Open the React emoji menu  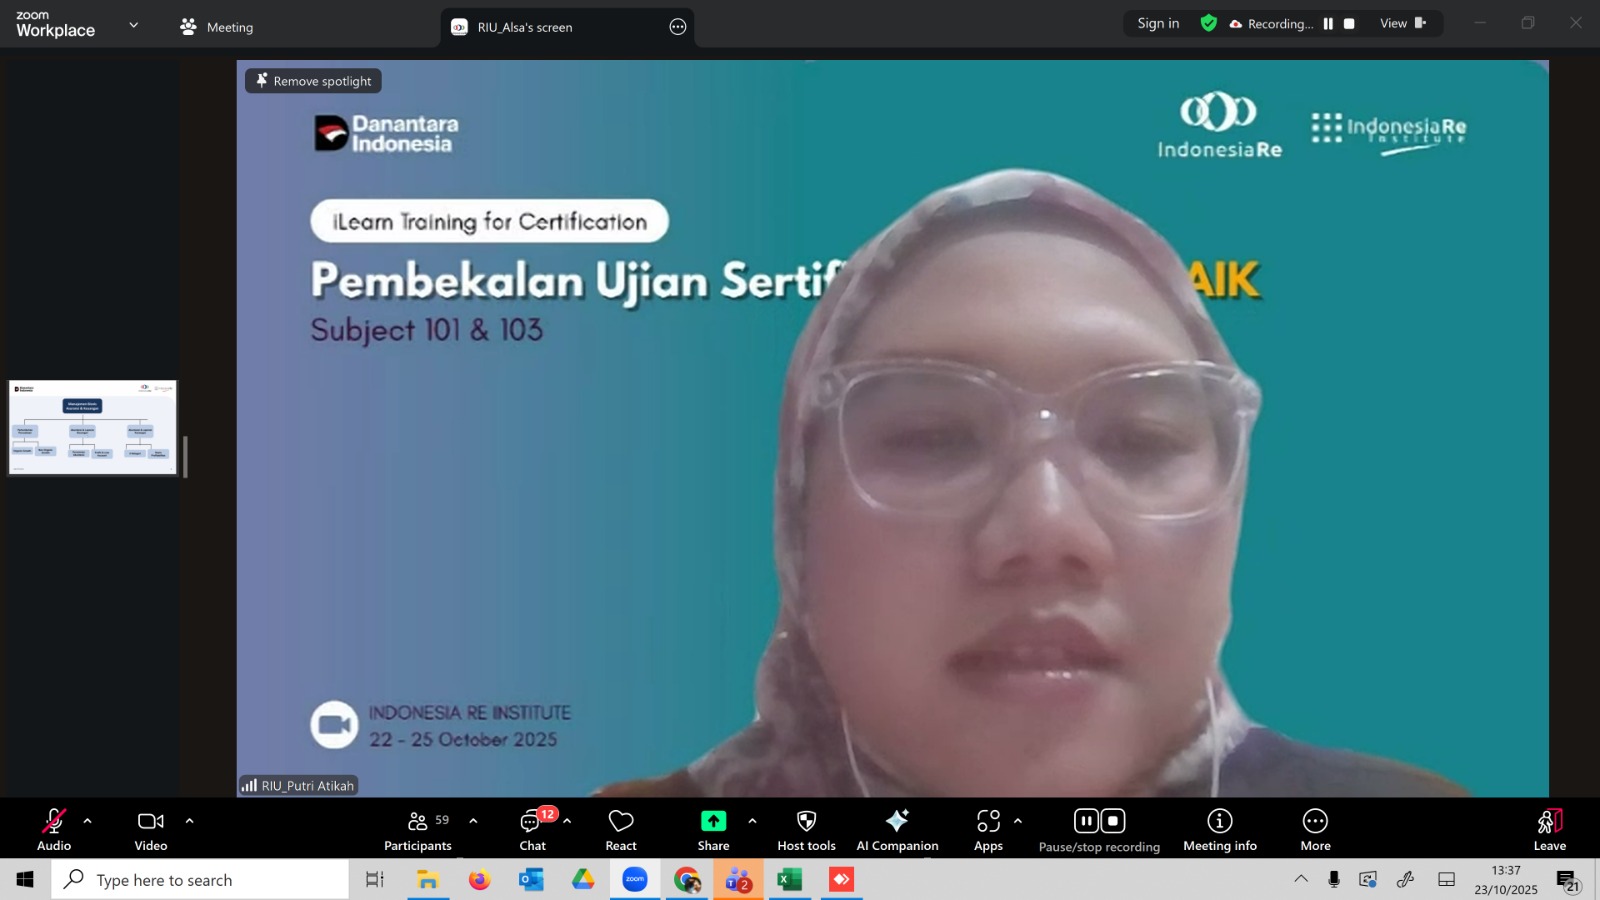click(621, 830)
